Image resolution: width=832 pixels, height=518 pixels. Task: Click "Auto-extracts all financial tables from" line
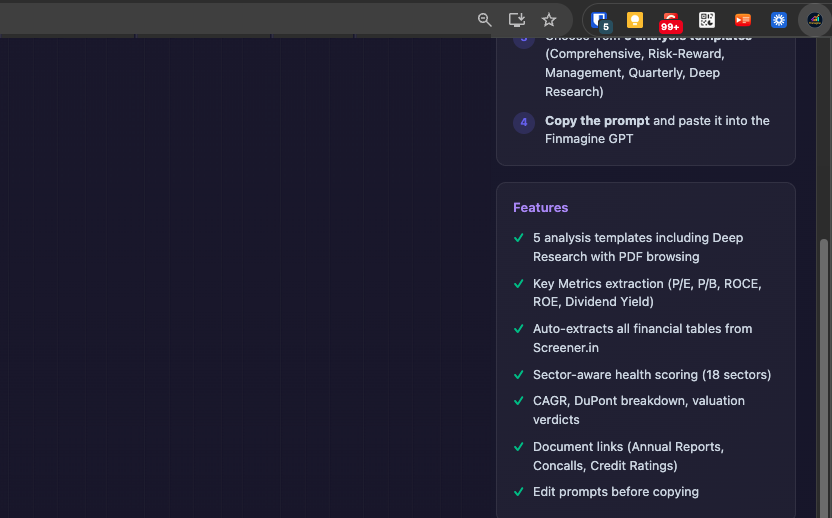tap(643, 329)
